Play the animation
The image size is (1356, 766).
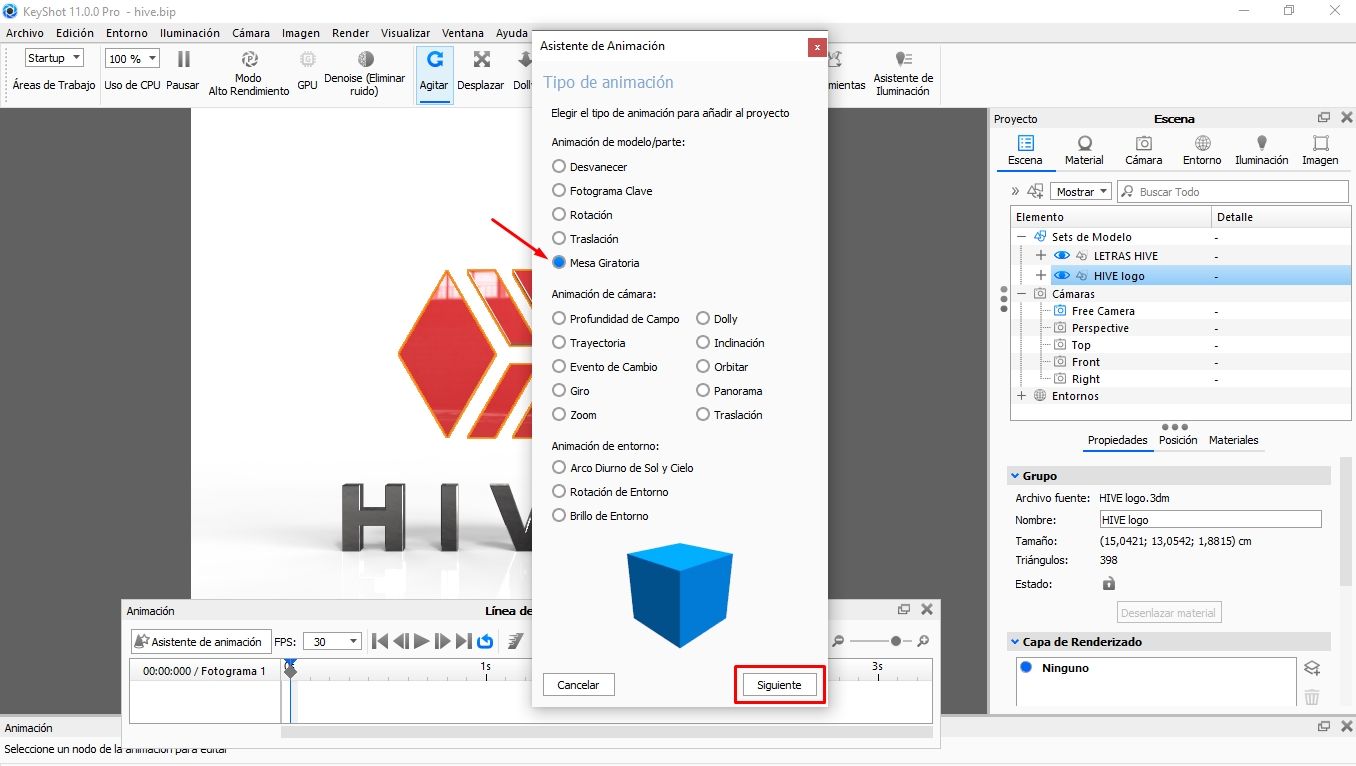pos(422,642)
